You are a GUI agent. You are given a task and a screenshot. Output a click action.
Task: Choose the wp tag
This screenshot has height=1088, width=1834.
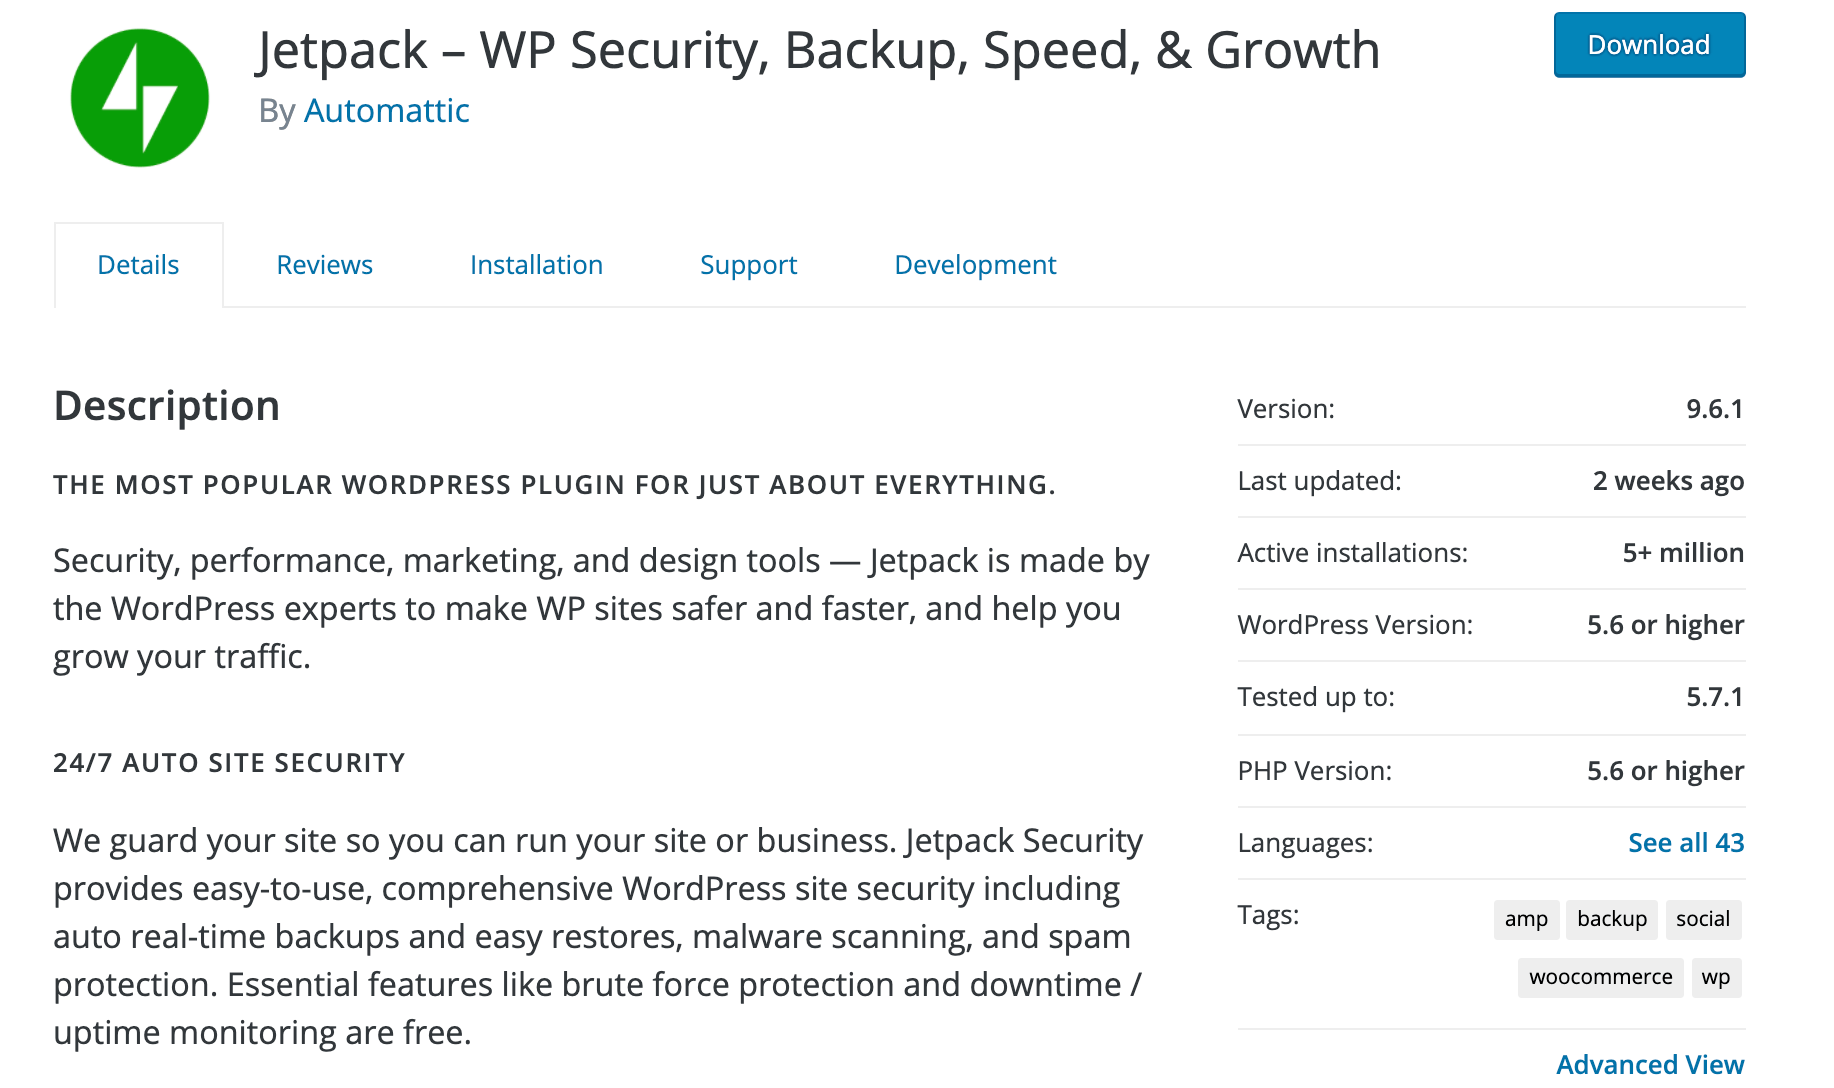coord(1715,977)
